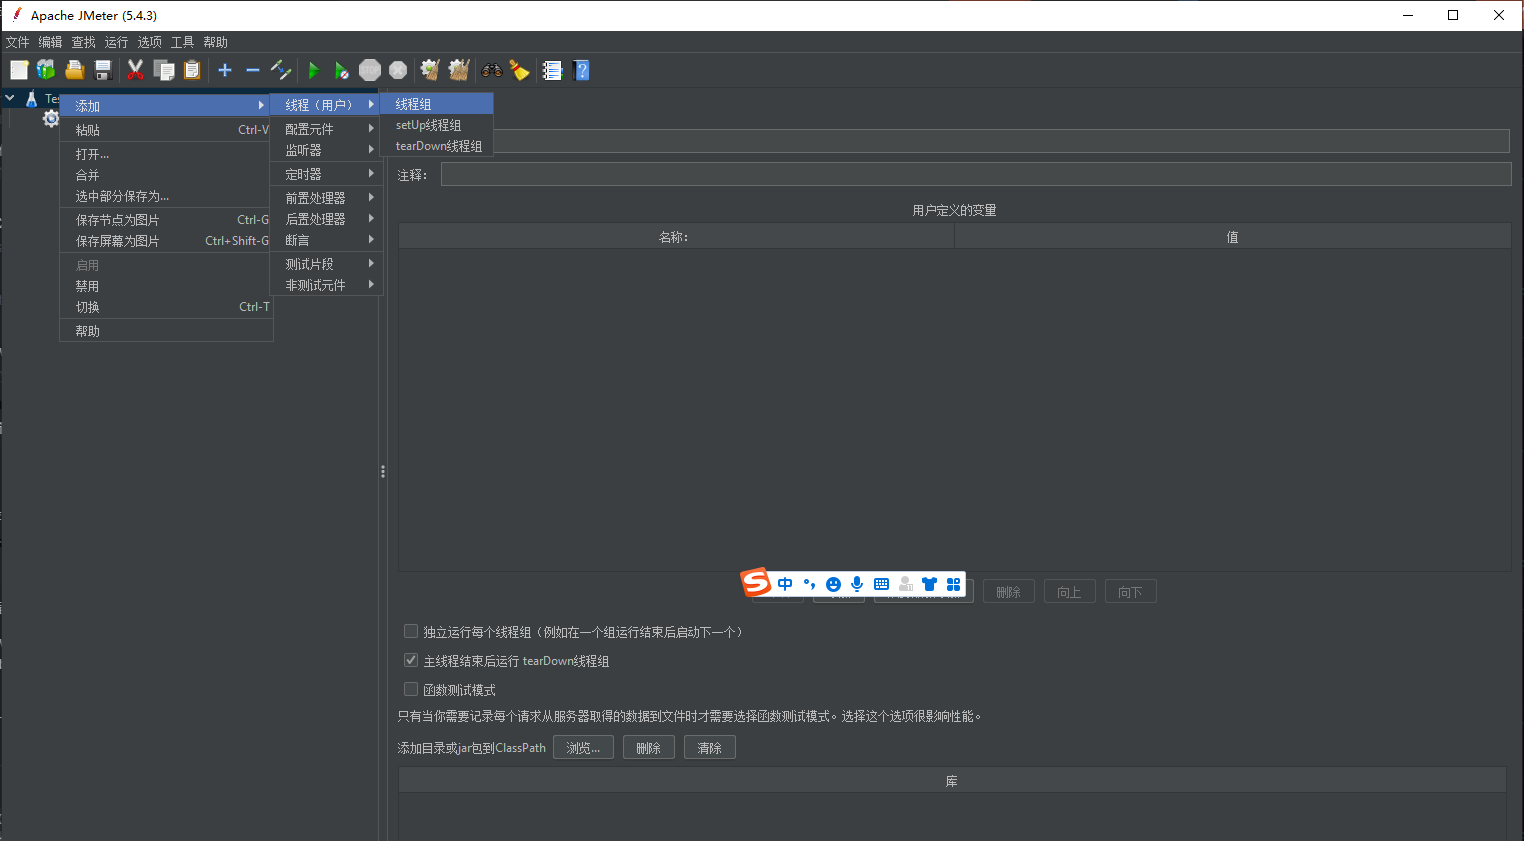Image resolution: width=1524 pixels, height=841 pixels.
Task: Click the Sogou punctuation toggle icon
Action: pos(809,584)
